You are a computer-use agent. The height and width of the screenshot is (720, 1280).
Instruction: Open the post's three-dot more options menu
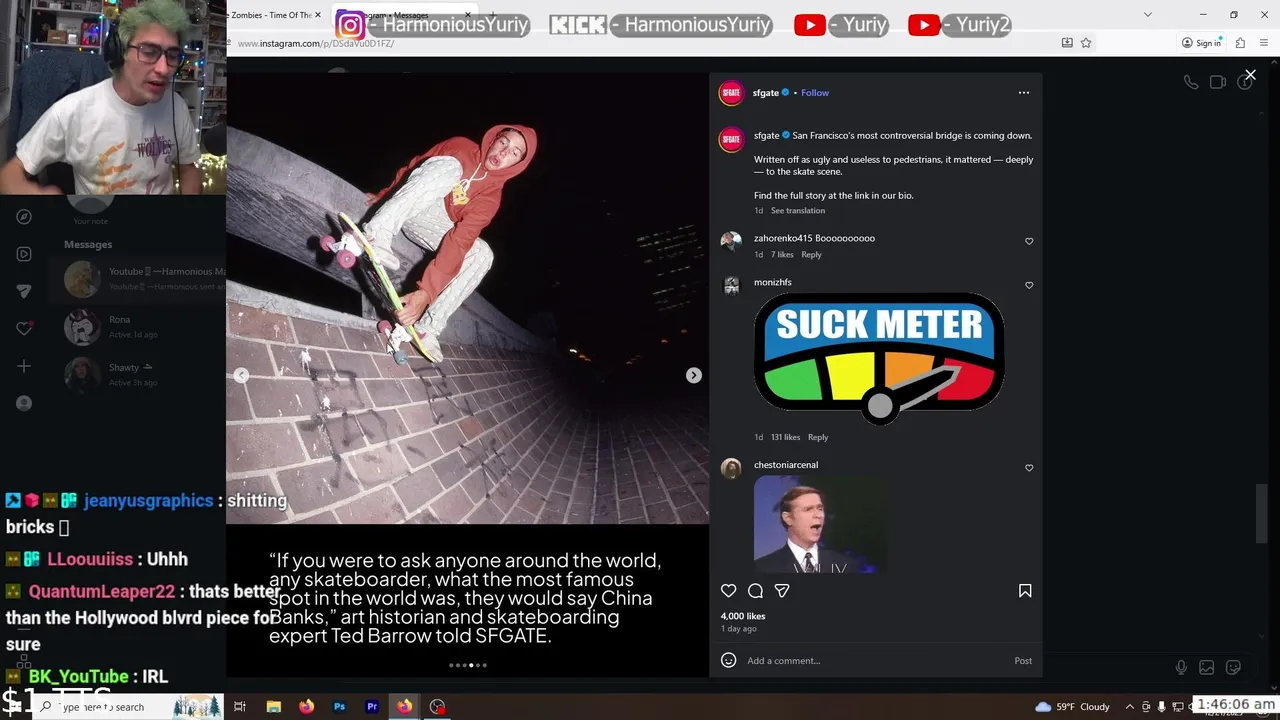click(1023, 92)
